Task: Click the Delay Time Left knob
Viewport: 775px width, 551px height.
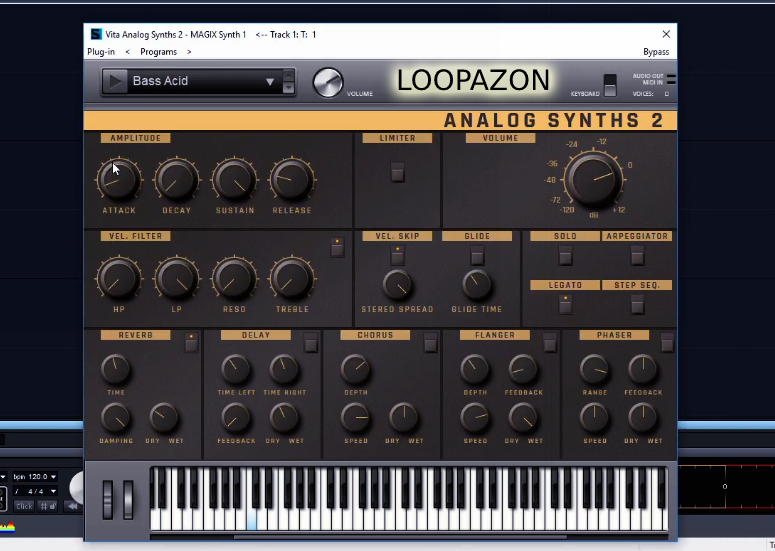Action: [236, 370]
